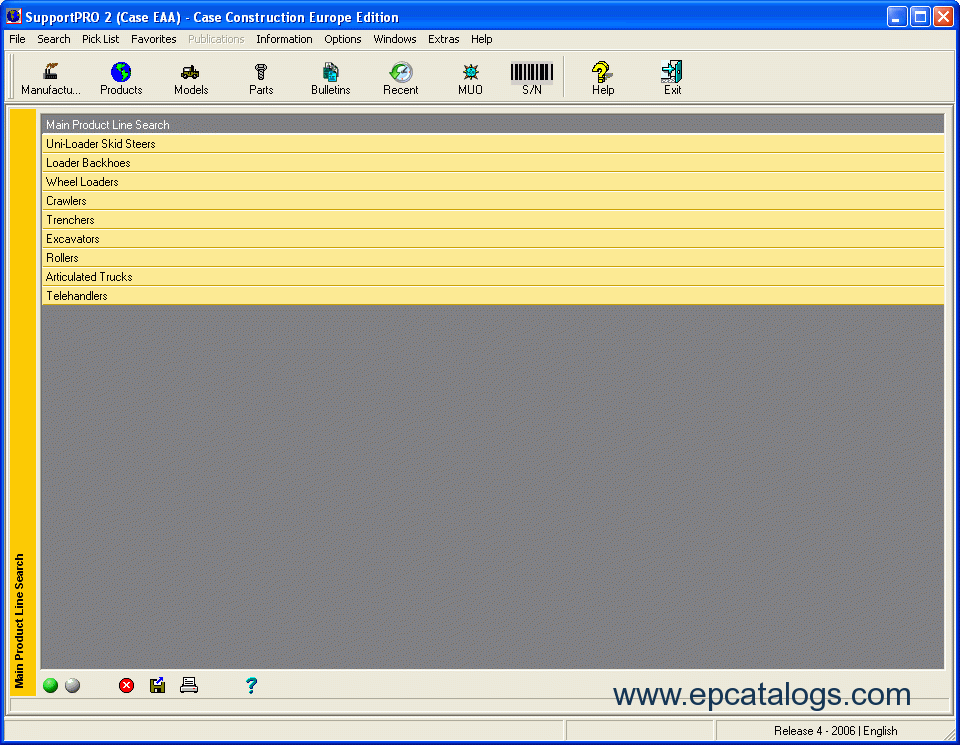Click the Products globe icon

pyautogui.click(x=121, y=78)
